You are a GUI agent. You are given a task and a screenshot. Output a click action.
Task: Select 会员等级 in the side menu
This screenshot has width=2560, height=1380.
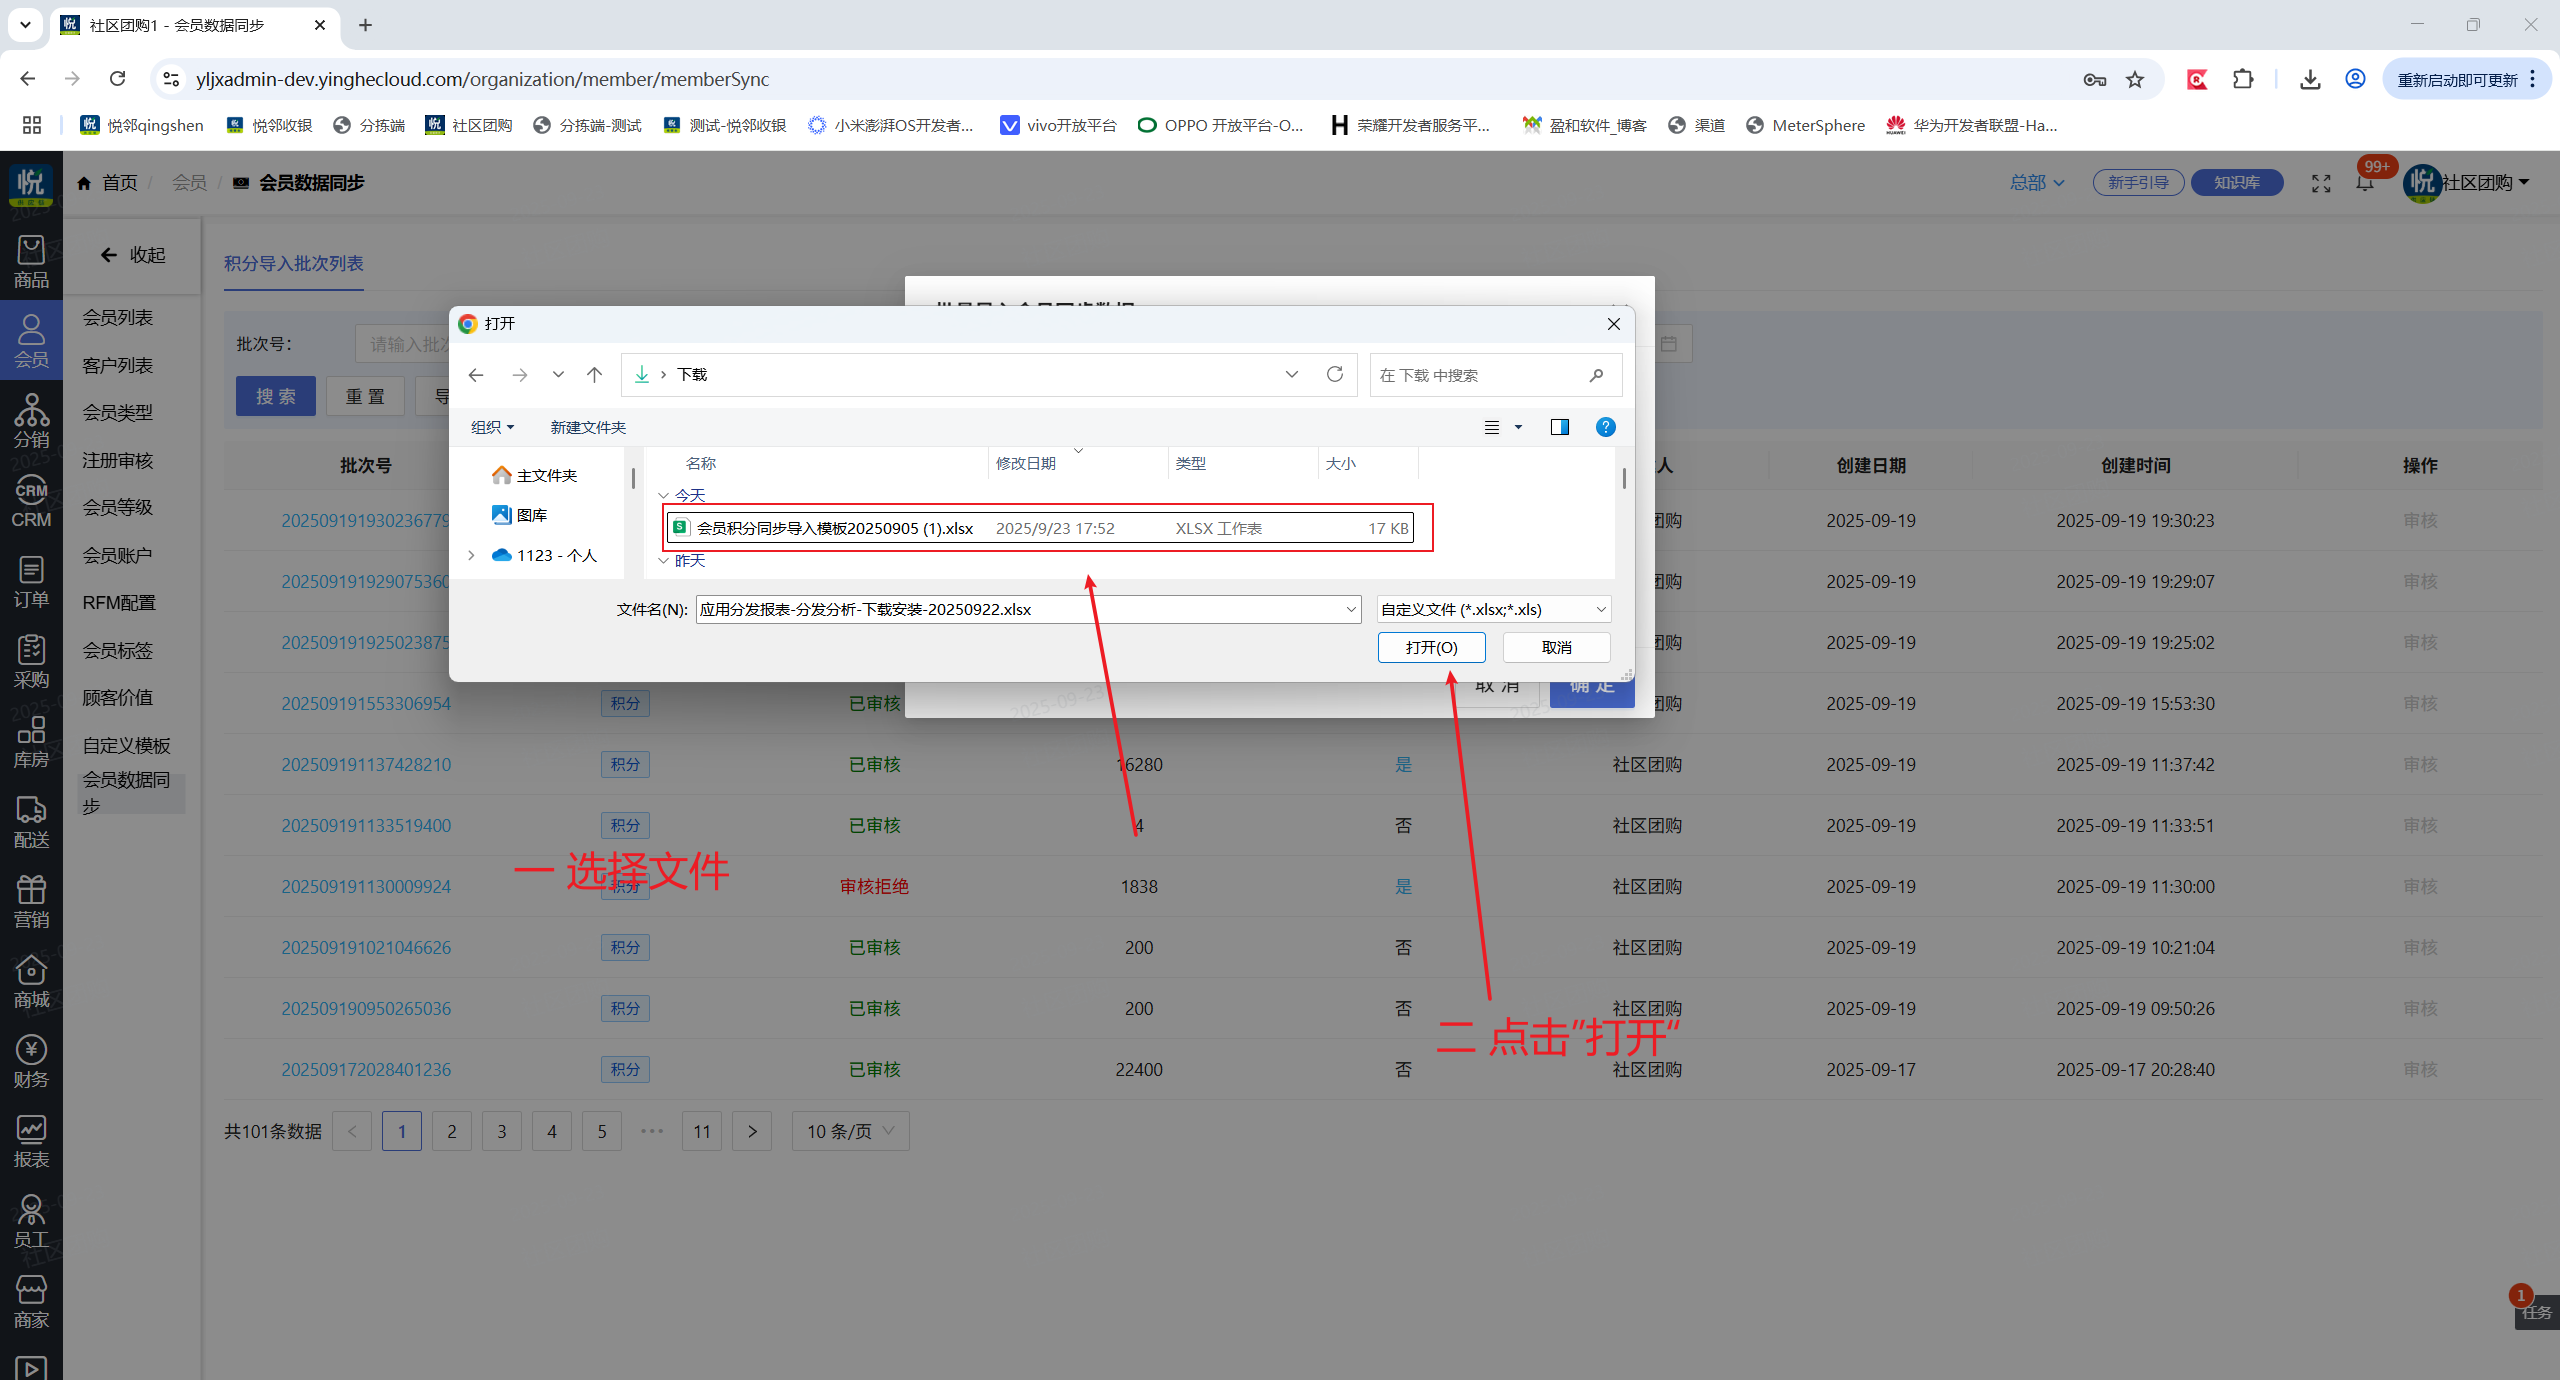[x=117, y=507]
